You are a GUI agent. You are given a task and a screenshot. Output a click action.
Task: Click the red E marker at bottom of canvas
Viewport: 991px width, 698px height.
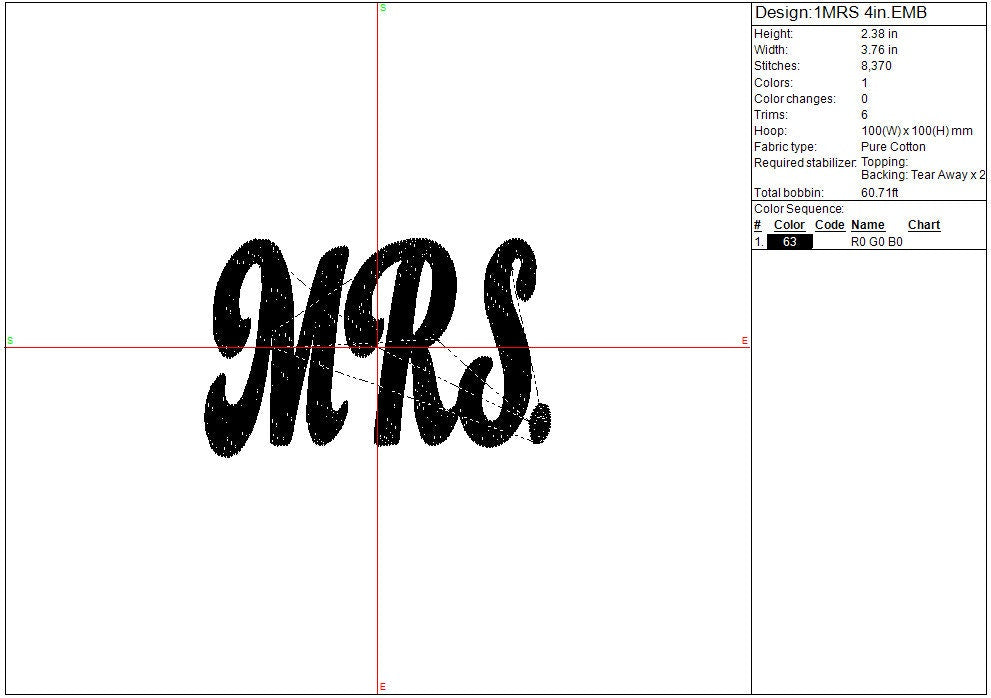383,687
